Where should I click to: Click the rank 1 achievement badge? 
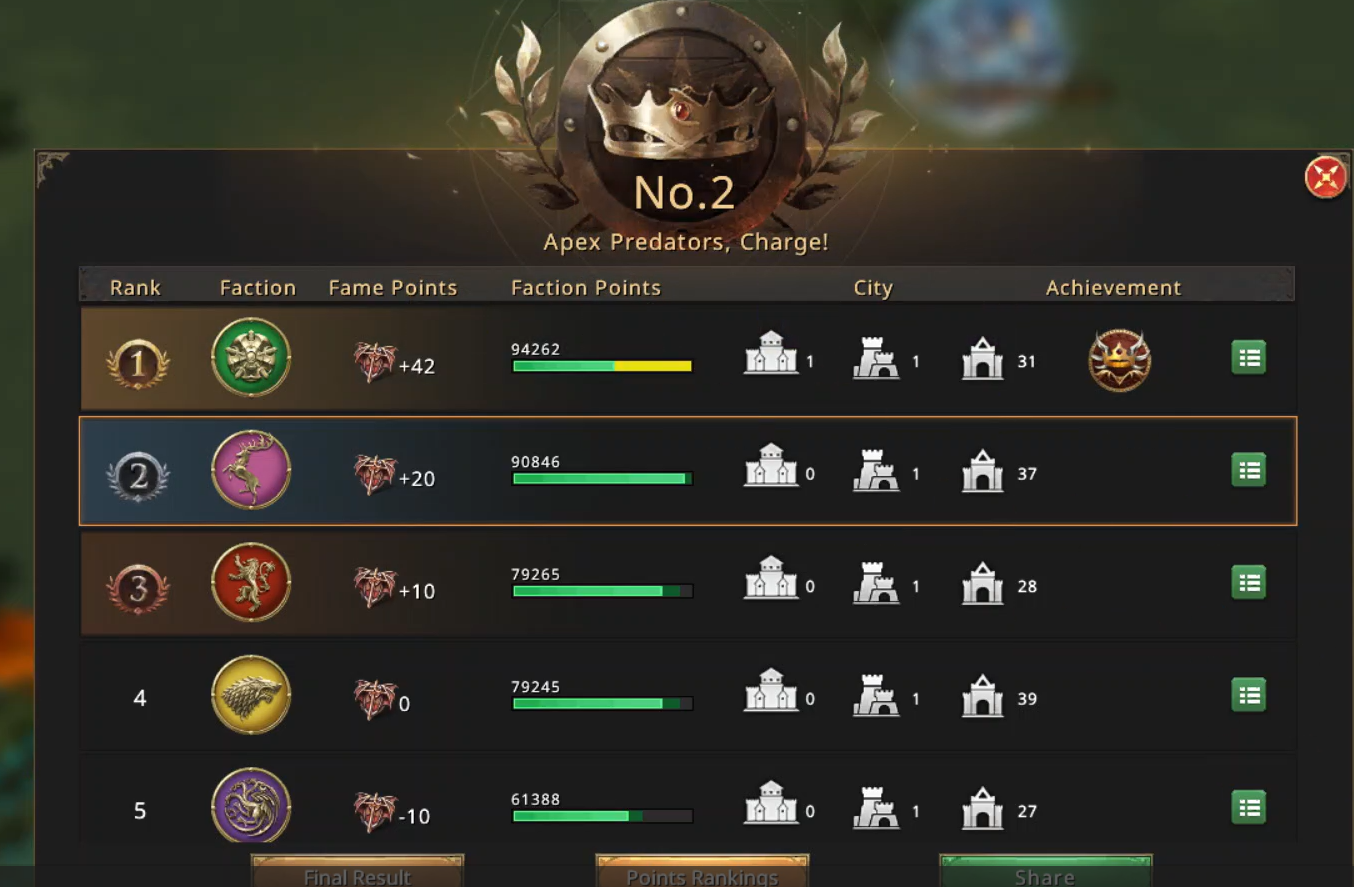coord(1119,360)
